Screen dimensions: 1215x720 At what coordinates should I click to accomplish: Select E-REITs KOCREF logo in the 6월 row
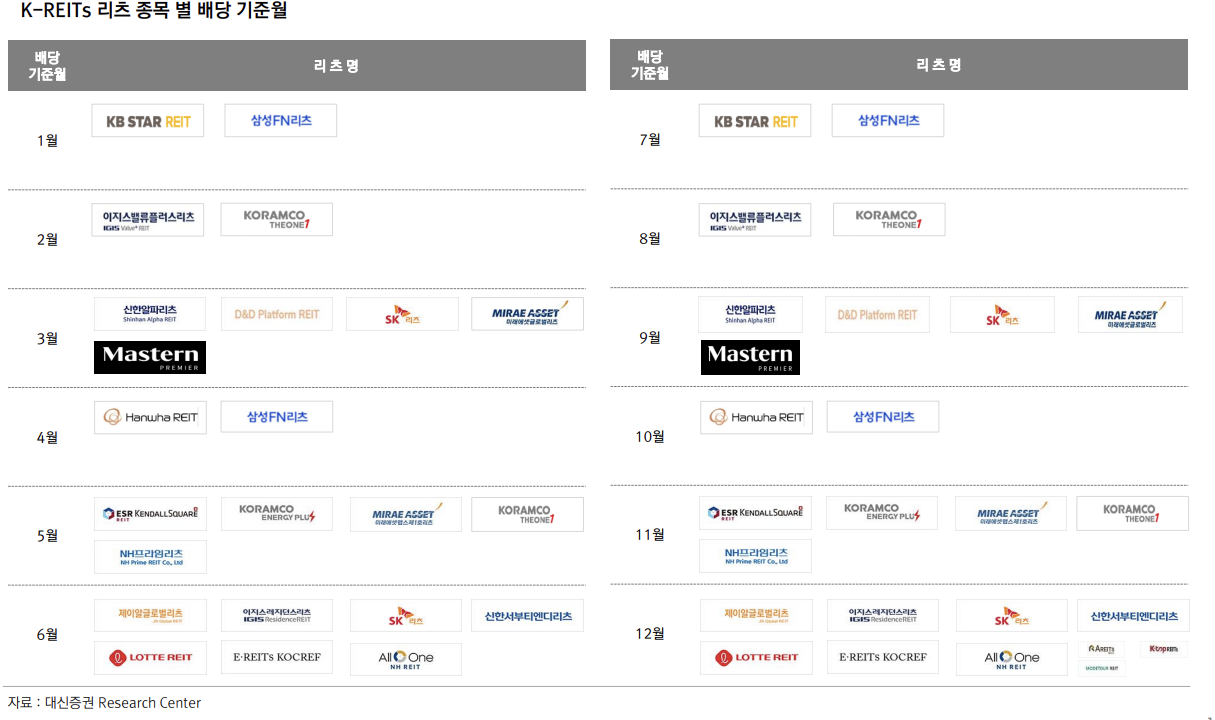277,658
